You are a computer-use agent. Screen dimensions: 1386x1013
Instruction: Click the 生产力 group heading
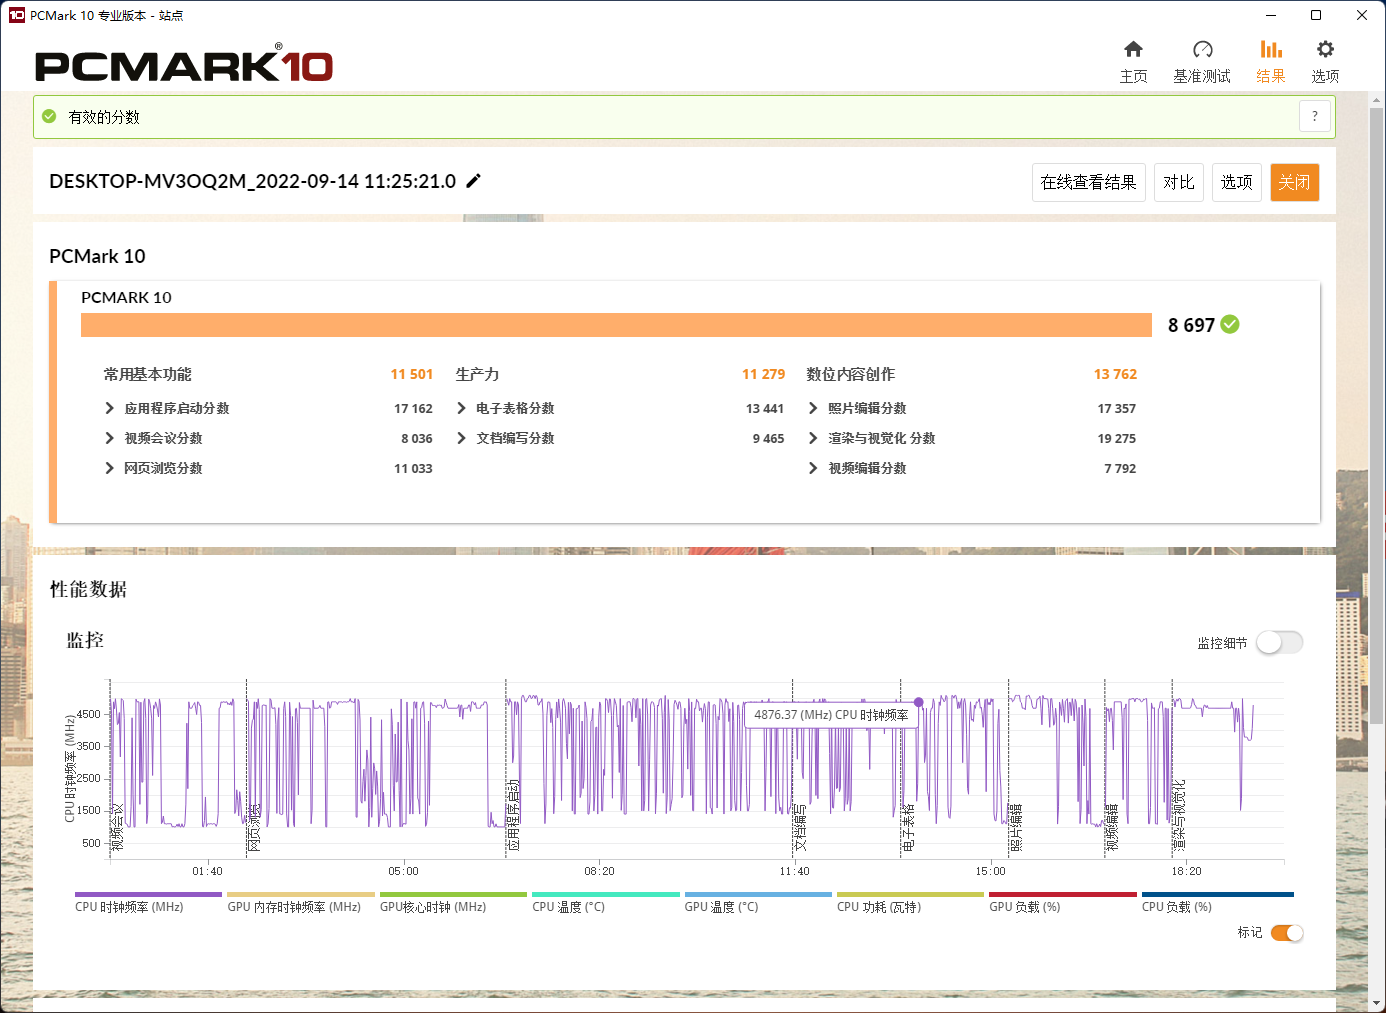tap(477, 374)
